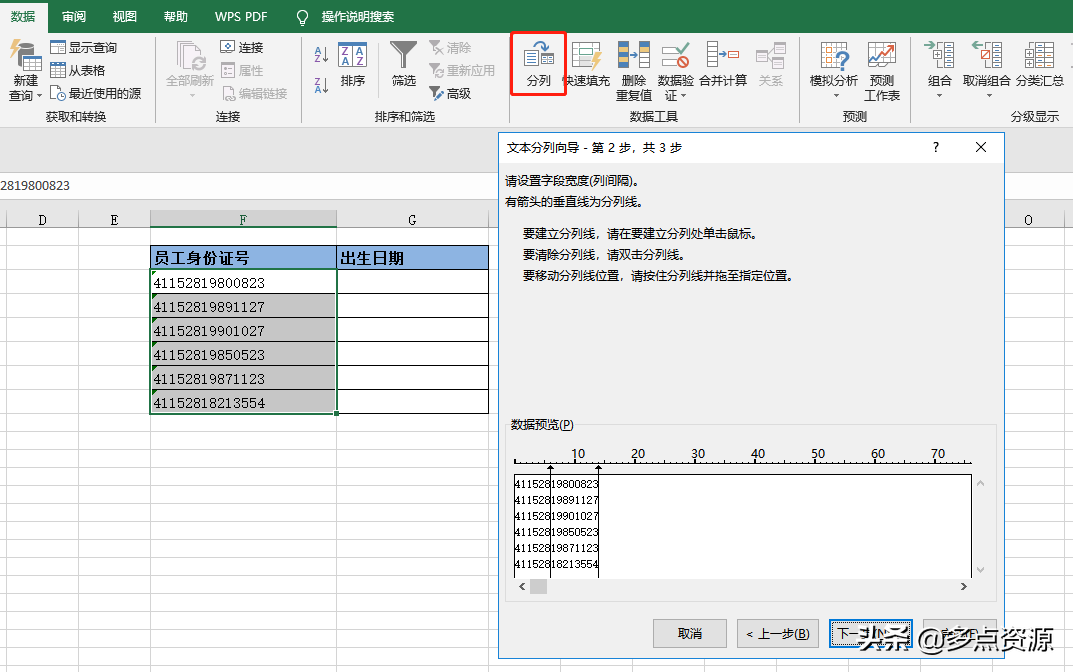Image resolution: width=1073 pixels, height=672 pixels.
Task: Expand 模拟分析 dropdown arrow
Action: click(836, 96)
